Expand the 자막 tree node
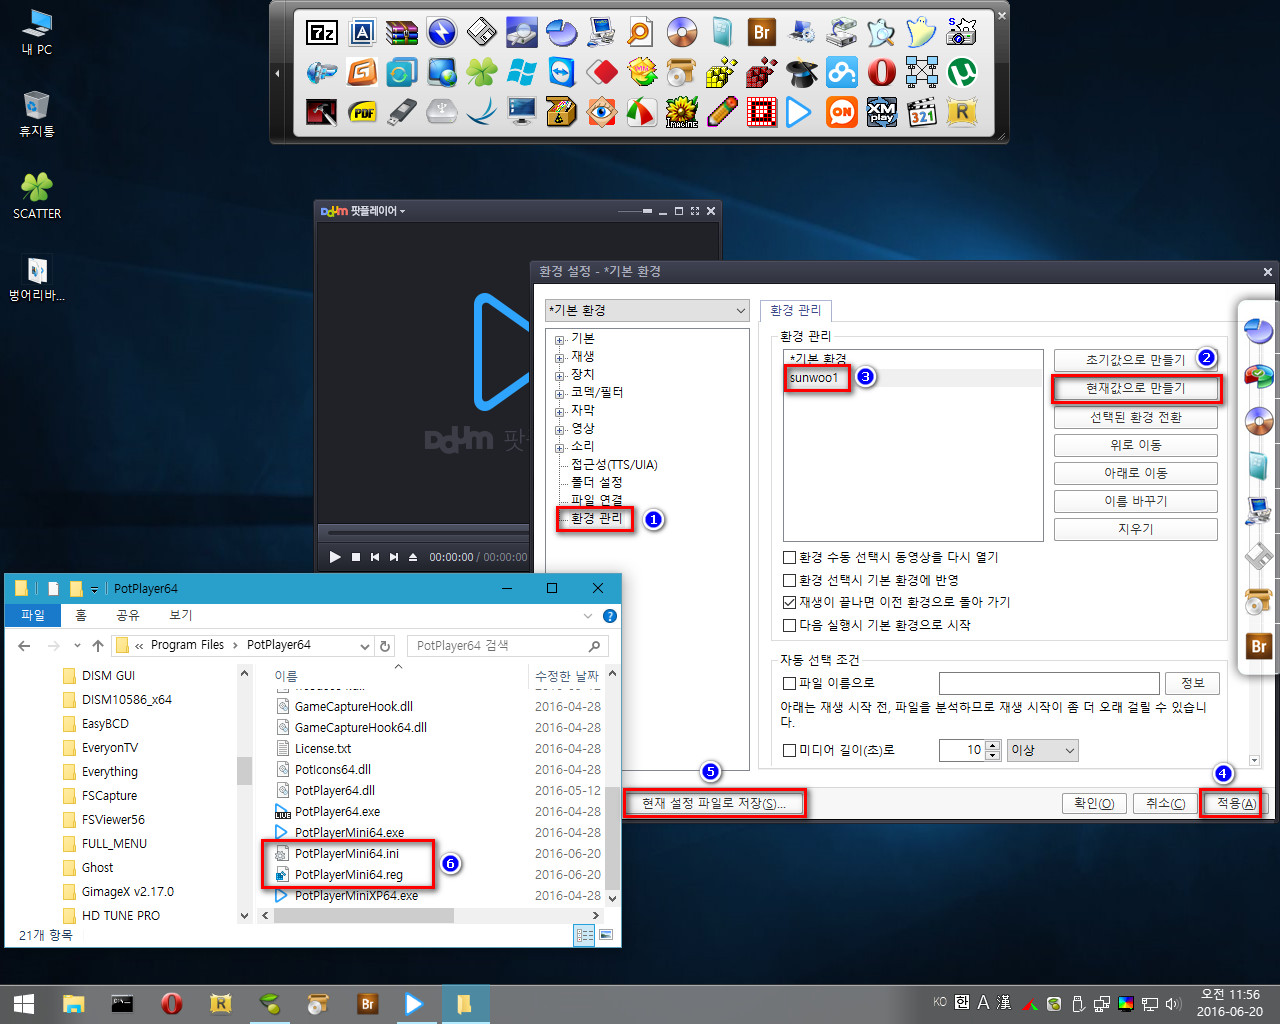Image resolution: width=1280 pixels, height=1024 pixels. point(560,412)
